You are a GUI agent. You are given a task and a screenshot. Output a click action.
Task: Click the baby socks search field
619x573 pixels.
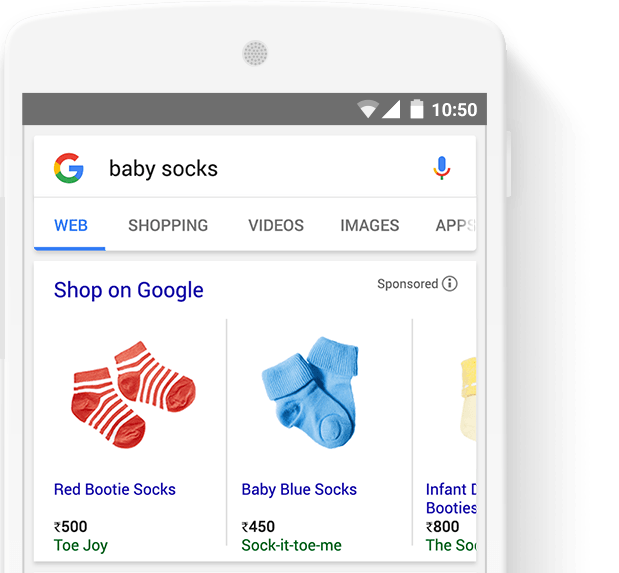point(255,168)
